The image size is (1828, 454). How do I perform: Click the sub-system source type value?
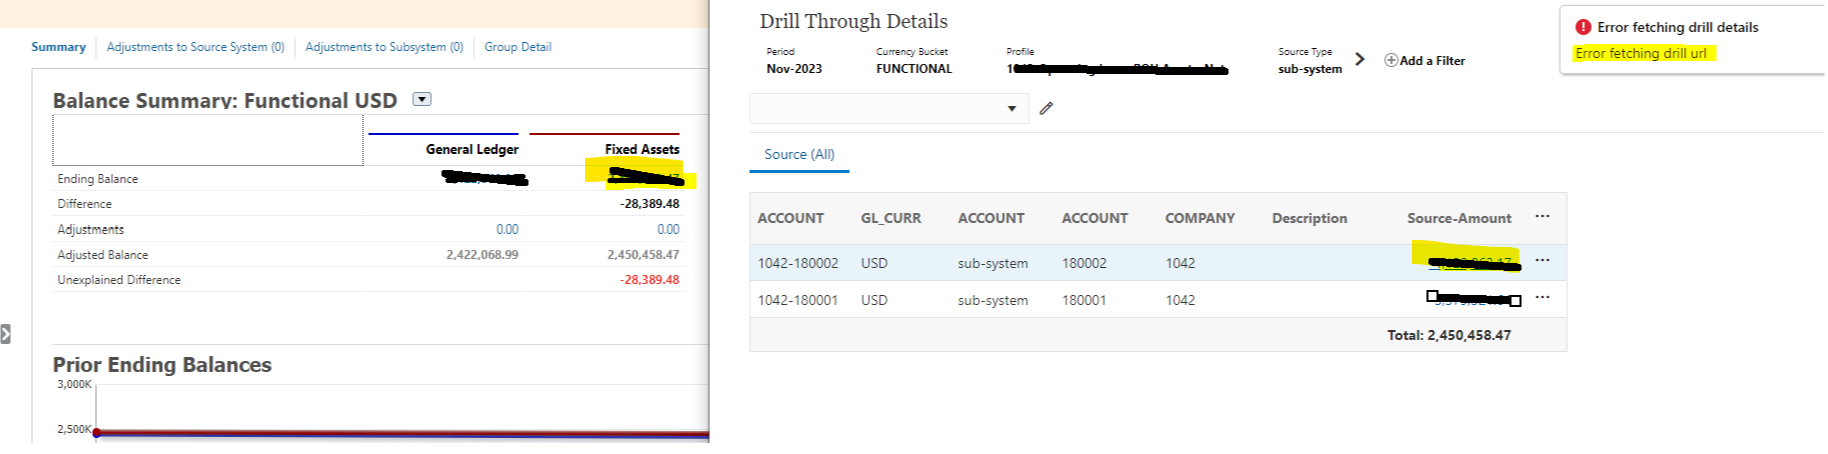[1310, 69]
